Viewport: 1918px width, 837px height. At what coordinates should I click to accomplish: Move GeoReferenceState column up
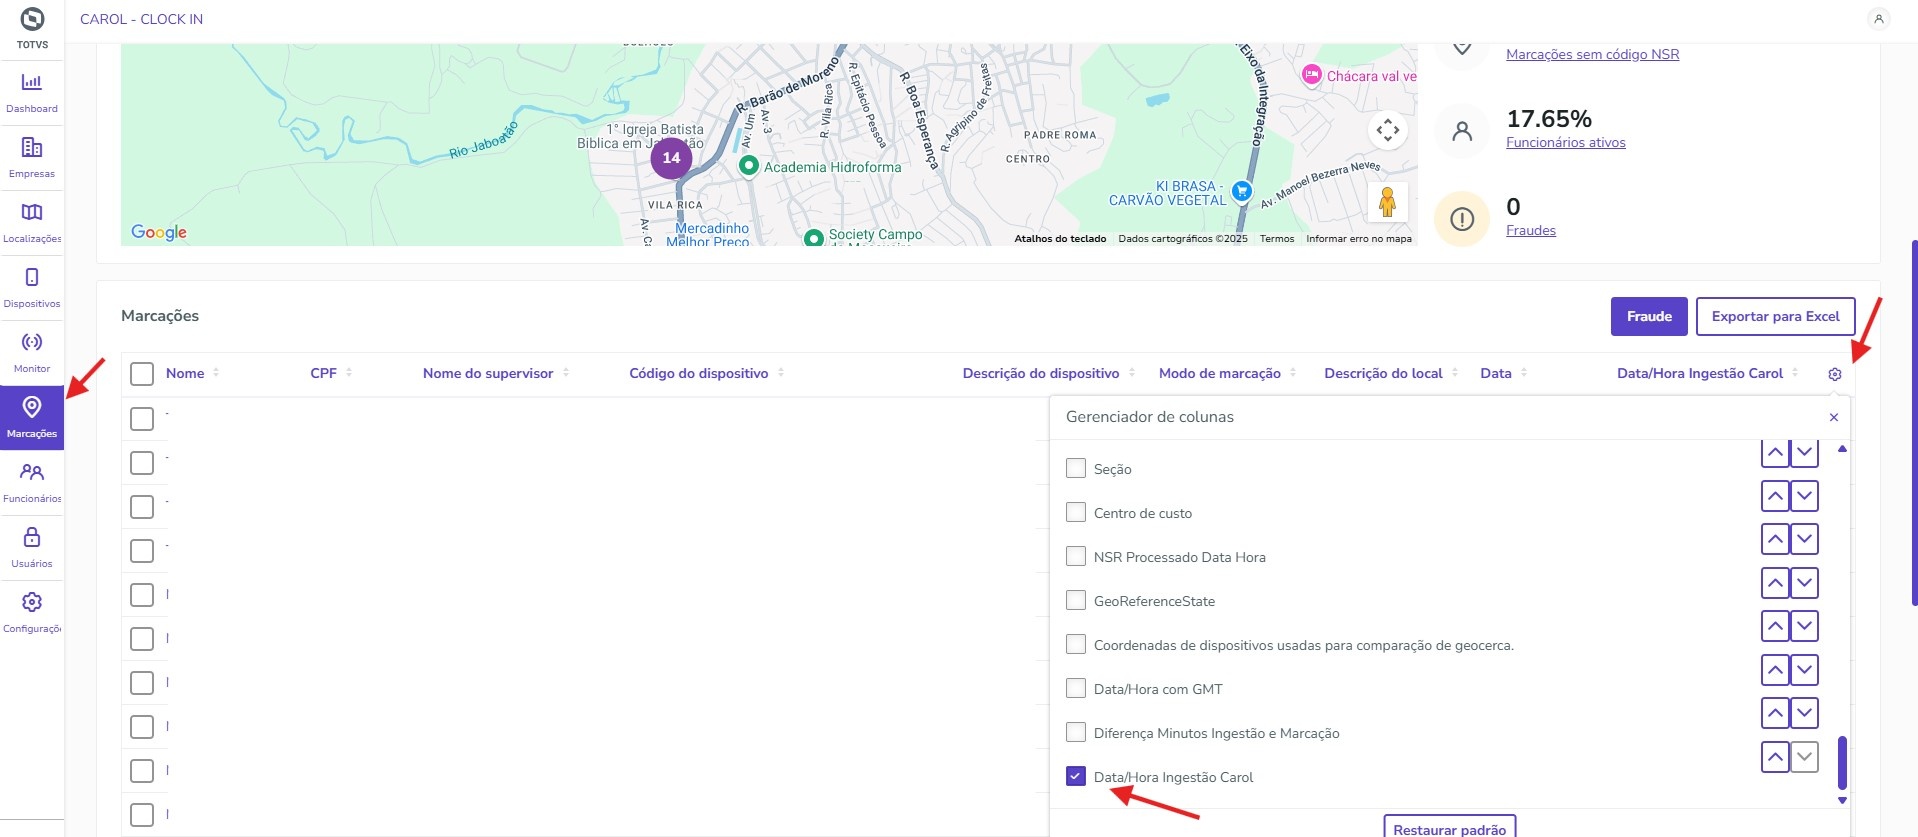tap(1775, 583)
